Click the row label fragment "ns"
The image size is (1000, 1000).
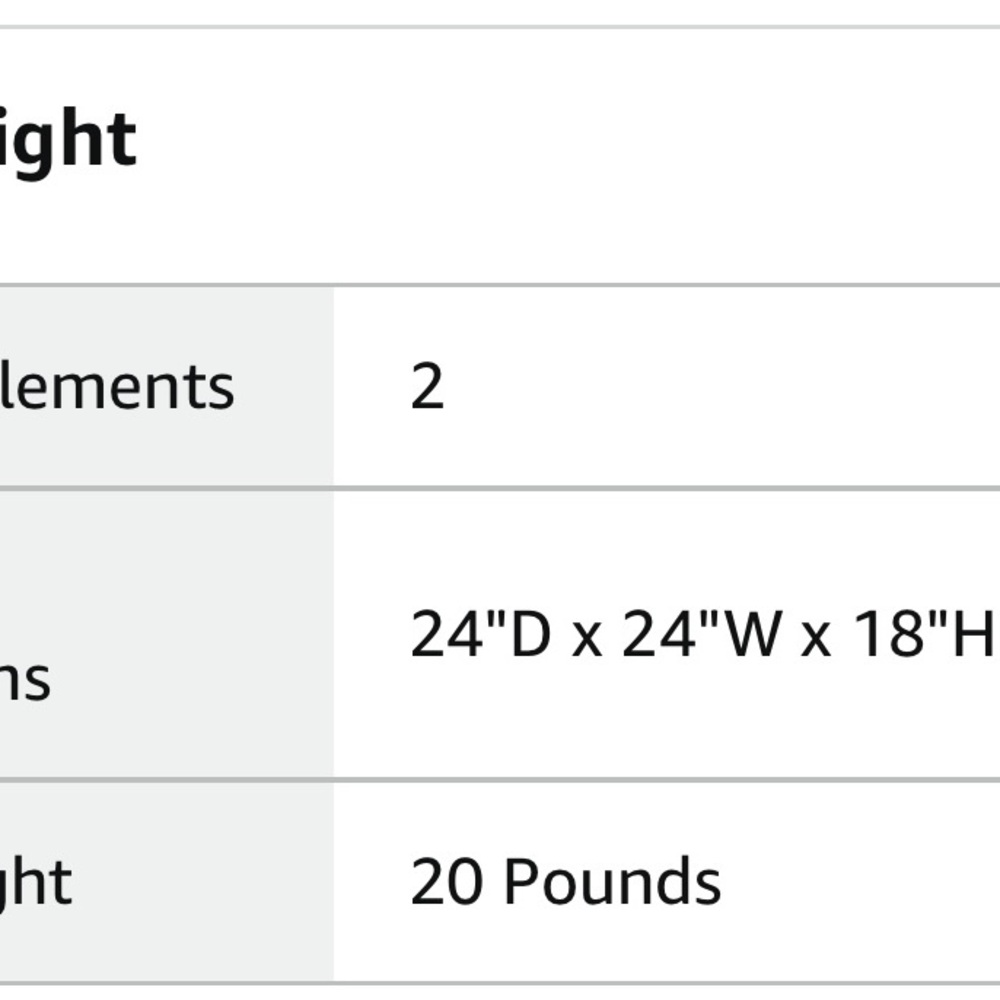point(25,680)
